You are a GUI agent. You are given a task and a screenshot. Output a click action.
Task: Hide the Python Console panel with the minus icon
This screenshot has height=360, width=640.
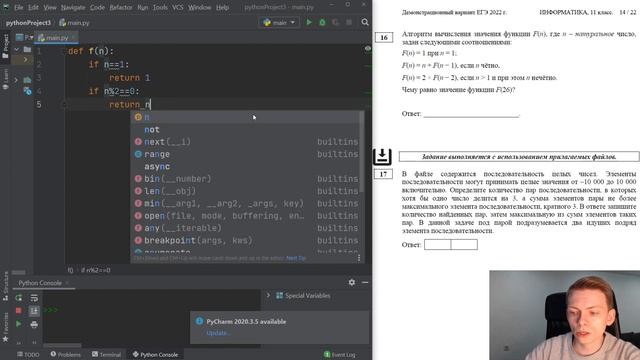point(365,282)
